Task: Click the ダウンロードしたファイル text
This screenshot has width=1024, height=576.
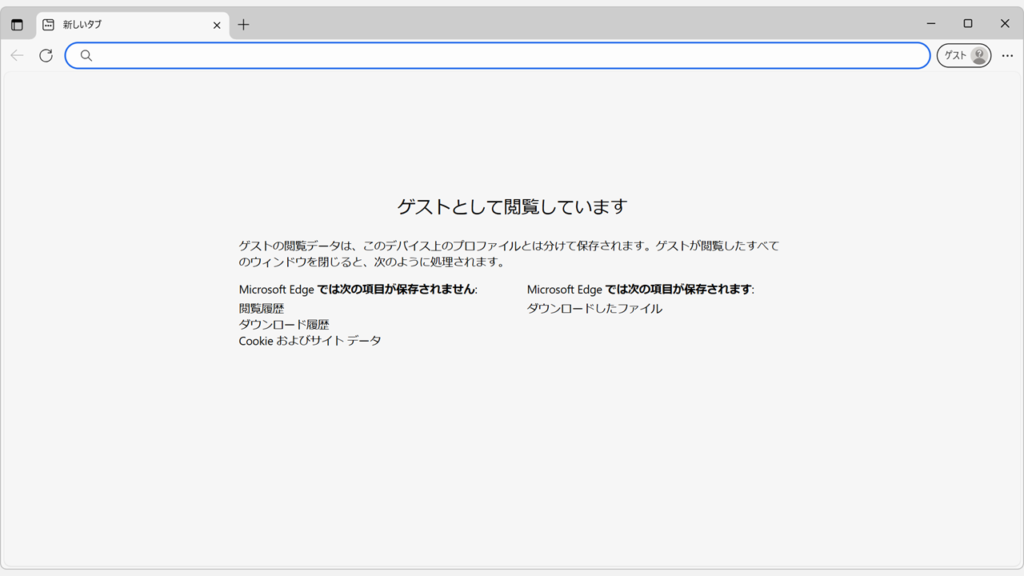Action: tap(596, 308)
